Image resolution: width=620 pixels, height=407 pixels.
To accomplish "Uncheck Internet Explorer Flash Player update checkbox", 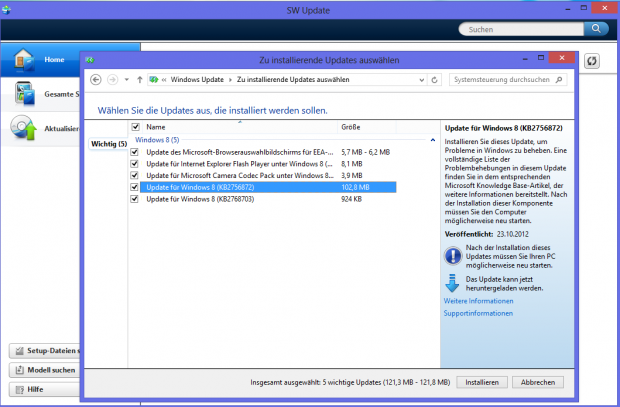I will point(134,164).
